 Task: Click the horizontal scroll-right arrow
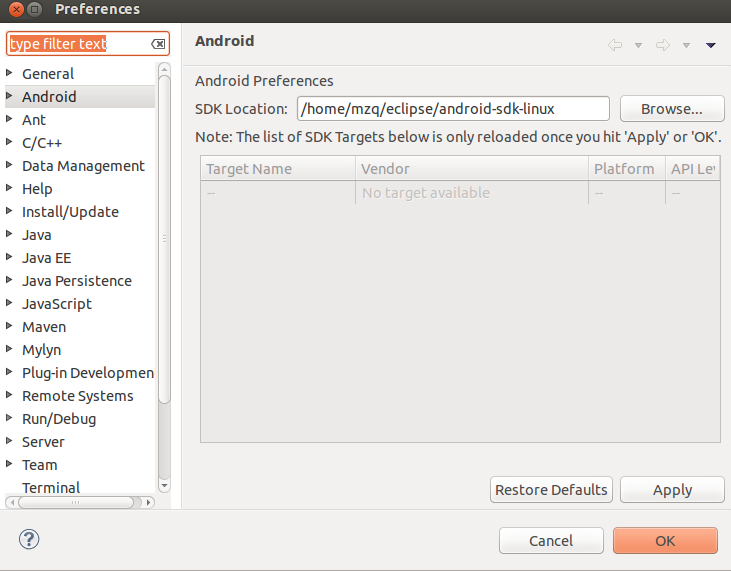point(148,502)
